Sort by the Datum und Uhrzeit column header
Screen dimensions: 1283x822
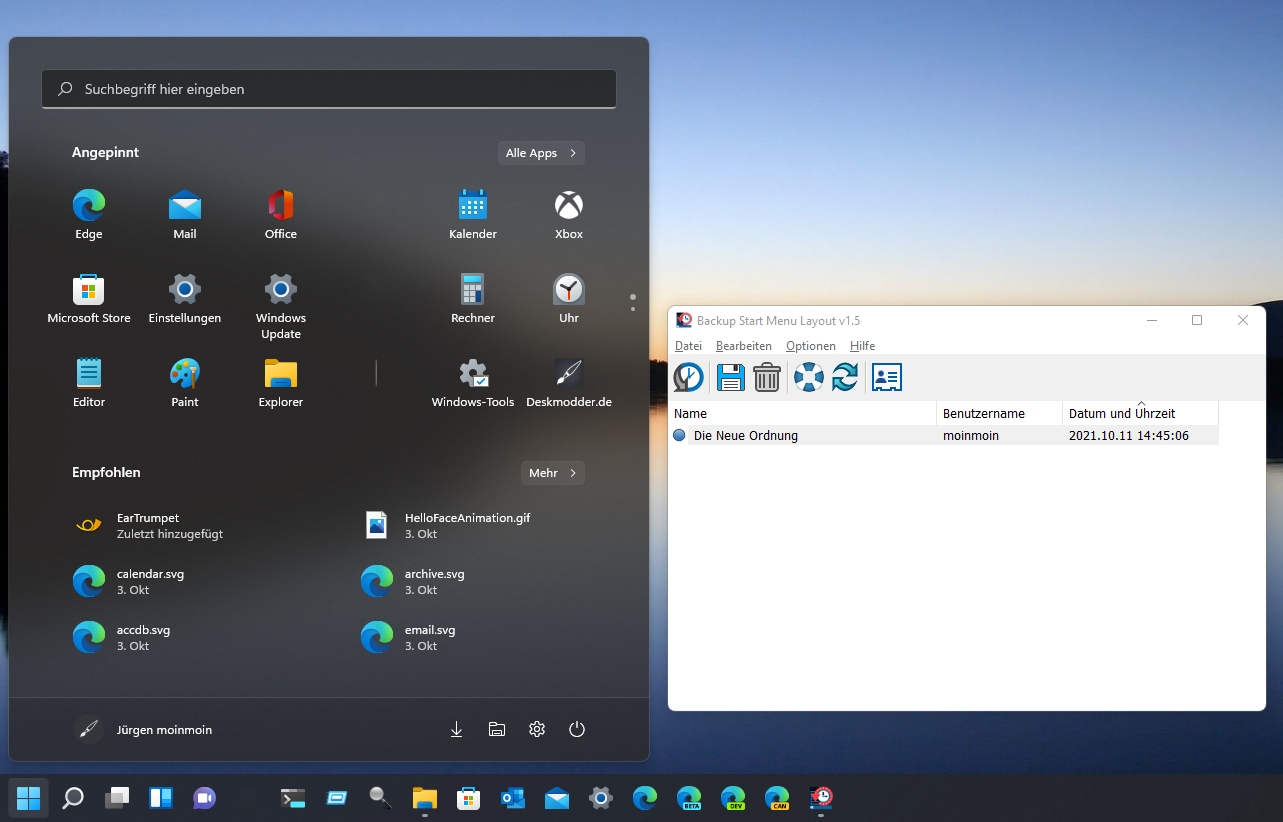coord(1140,413)
